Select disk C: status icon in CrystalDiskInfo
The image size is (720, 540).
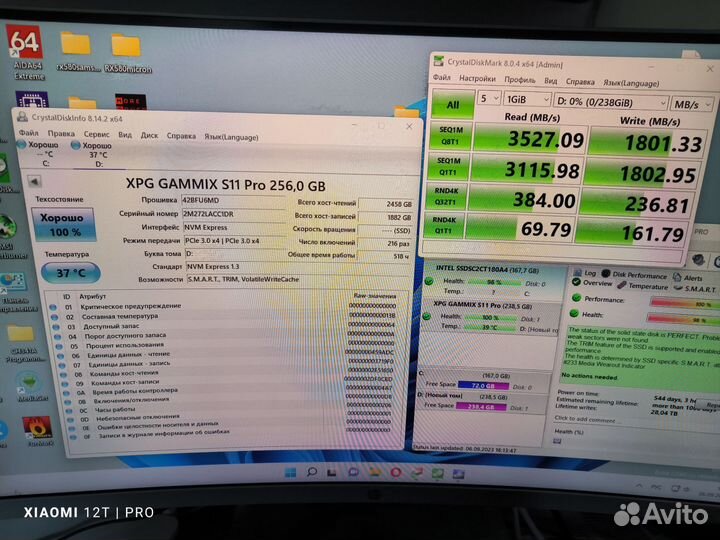tap(21, 145)
